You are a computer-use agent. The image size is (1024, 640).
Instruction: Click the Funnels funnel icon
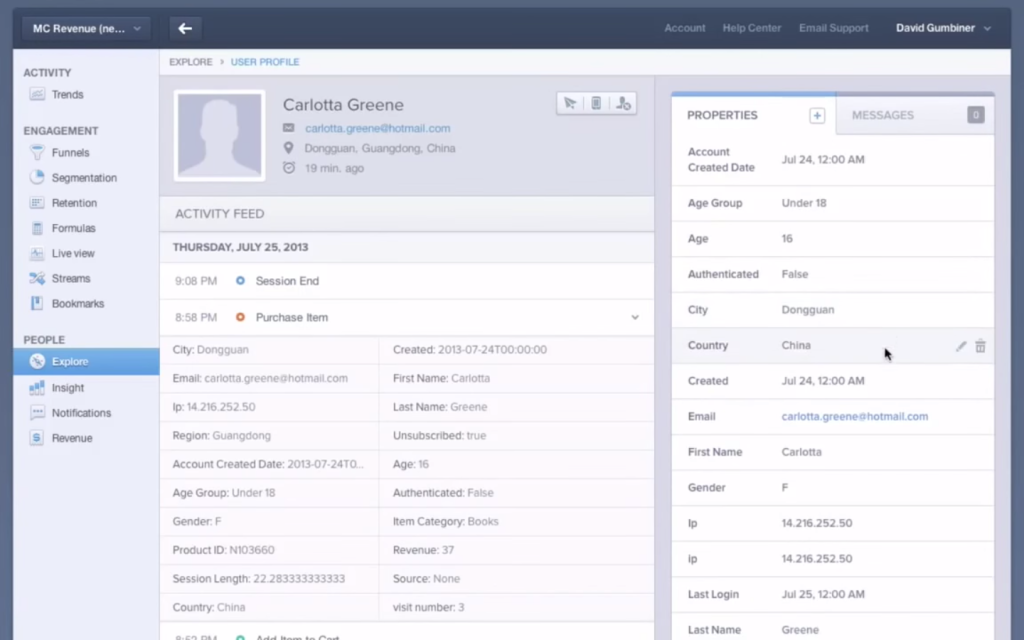(37, 153)
